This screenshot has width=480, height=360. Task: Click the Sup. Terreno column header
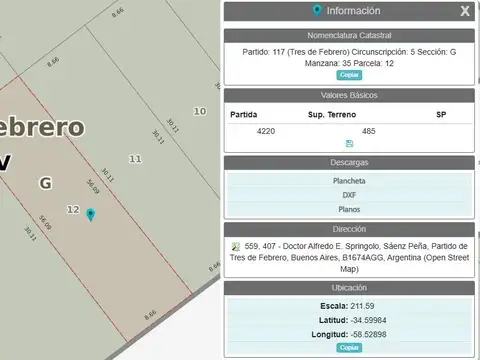(332, 115)
